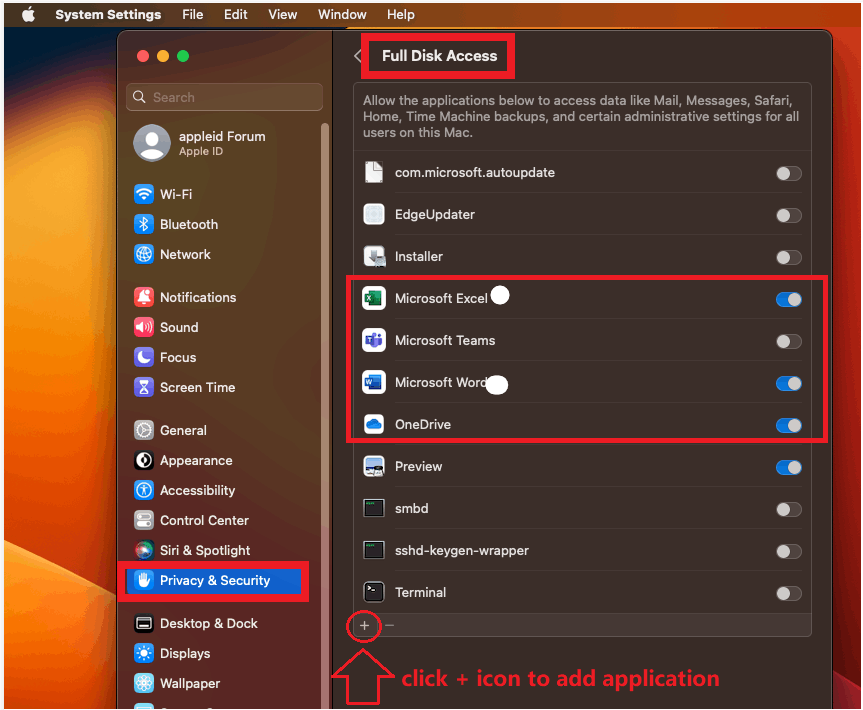The width and height of the screenshot is (863, 710).
Task: Click the Terminal app icon
Action: coord(374,592)
